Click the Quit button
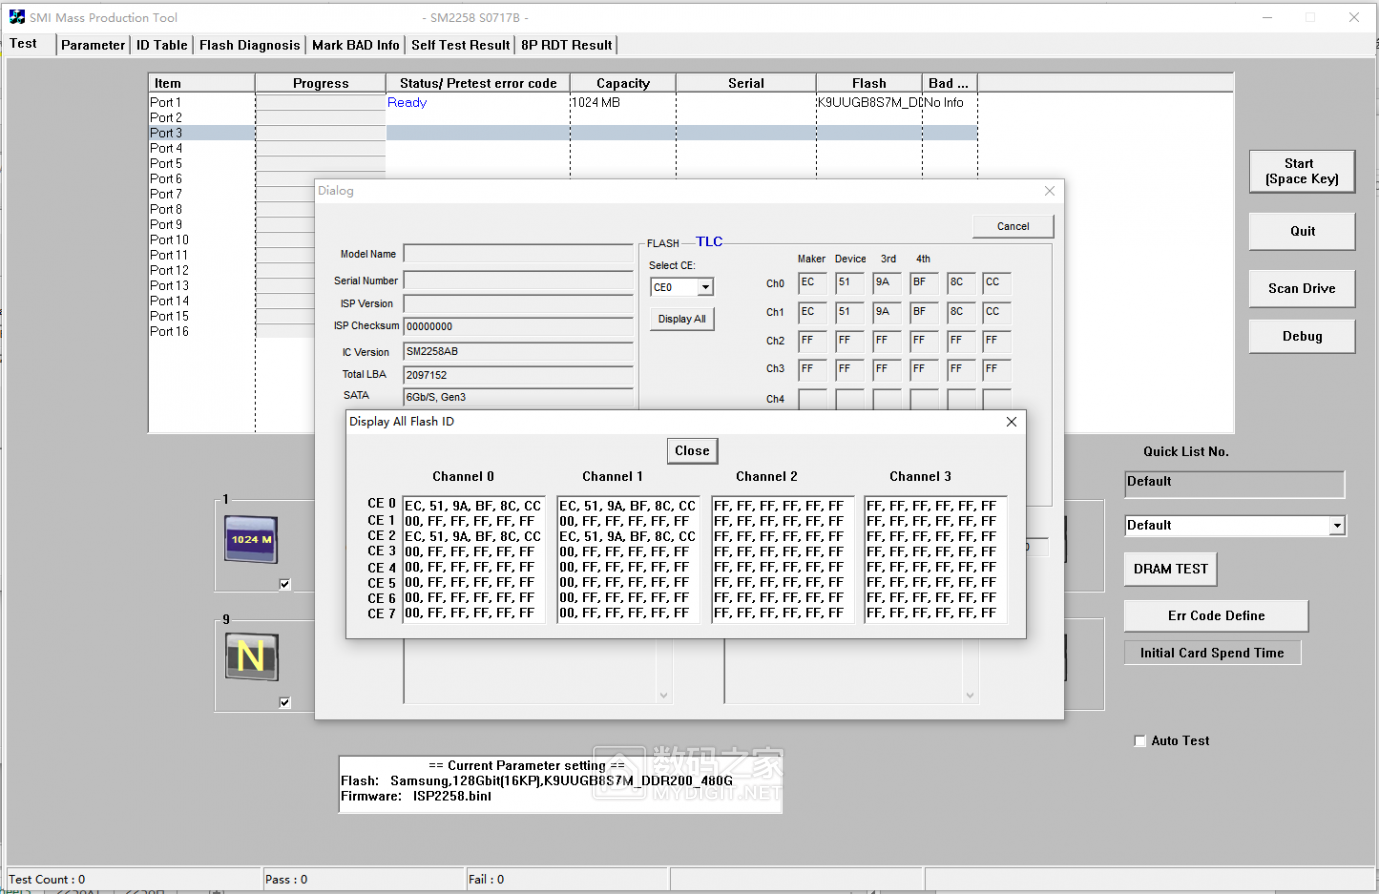 click(x=1301, y=231)
